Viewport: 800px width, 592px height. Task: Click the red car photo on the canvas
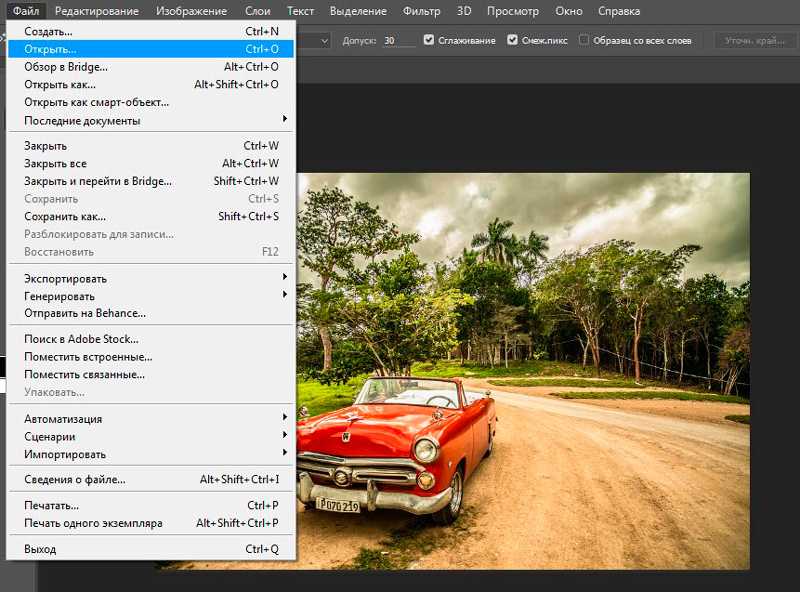tap(523, 371)
